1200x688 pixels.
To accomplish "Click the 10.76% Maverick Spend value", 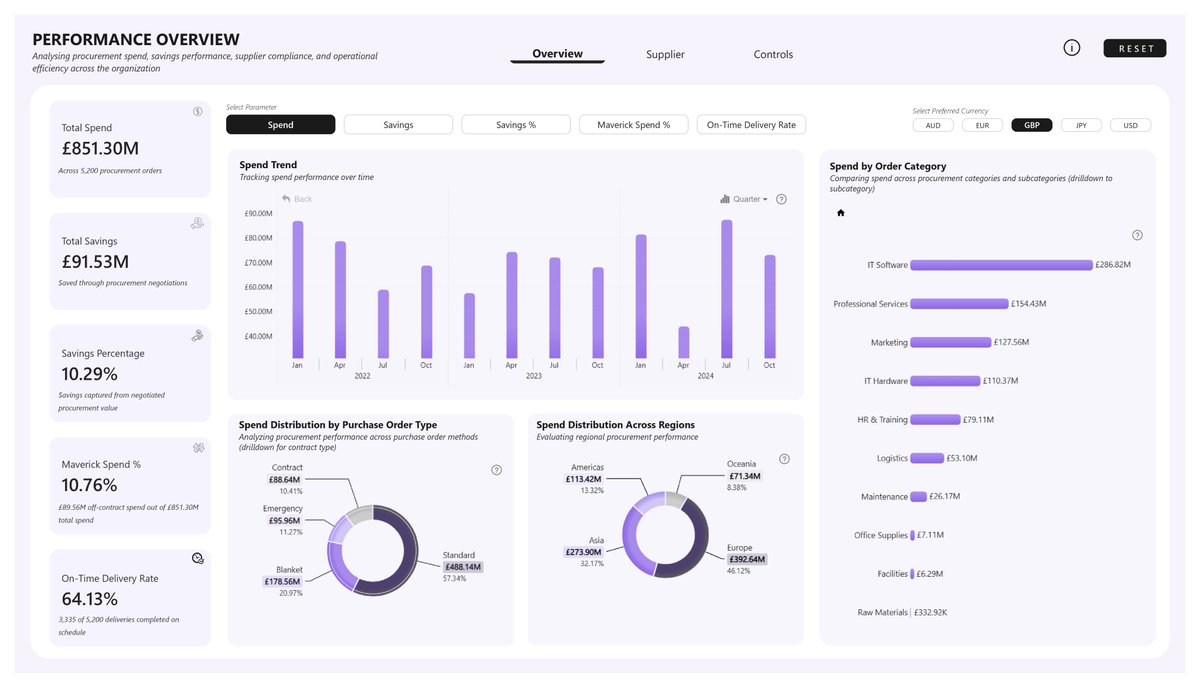I will point(89,485).
